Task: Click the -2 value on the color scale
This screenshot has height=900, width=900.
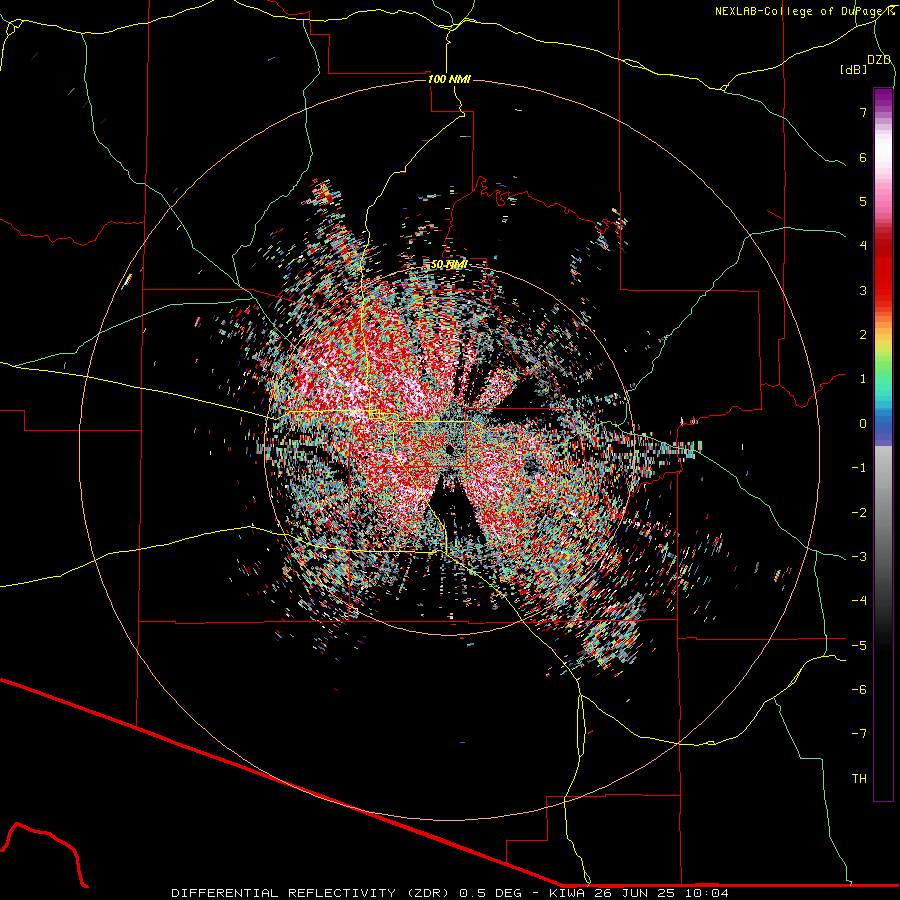Action: (x=859, y=512)
